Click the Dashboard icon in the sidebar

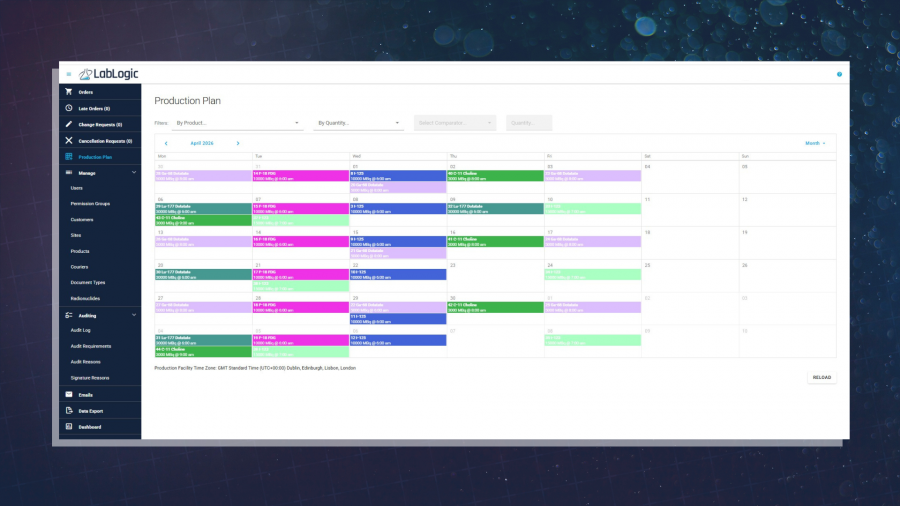click(68, 427)
